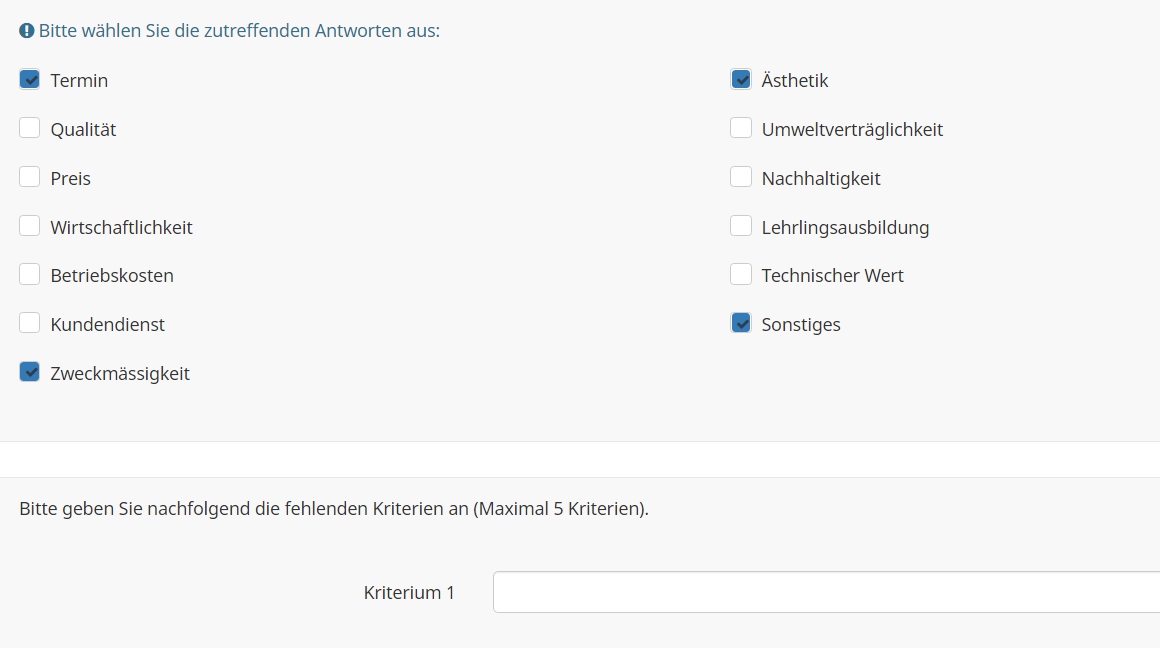The height and width of the screenshot is (648, 1160).
Task: Click the Kriterium 1 field label
Action: (x=409, y=593)
